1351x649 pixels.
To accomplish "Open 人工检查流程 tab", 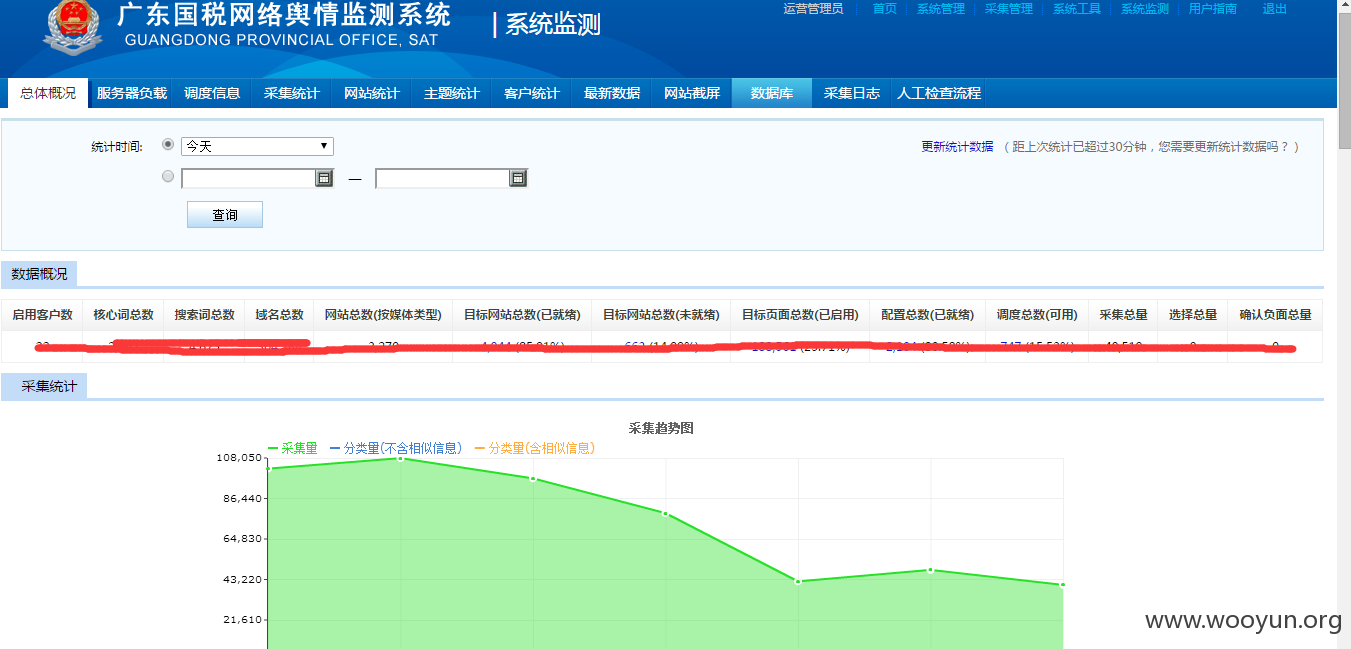I will [939, 93].
